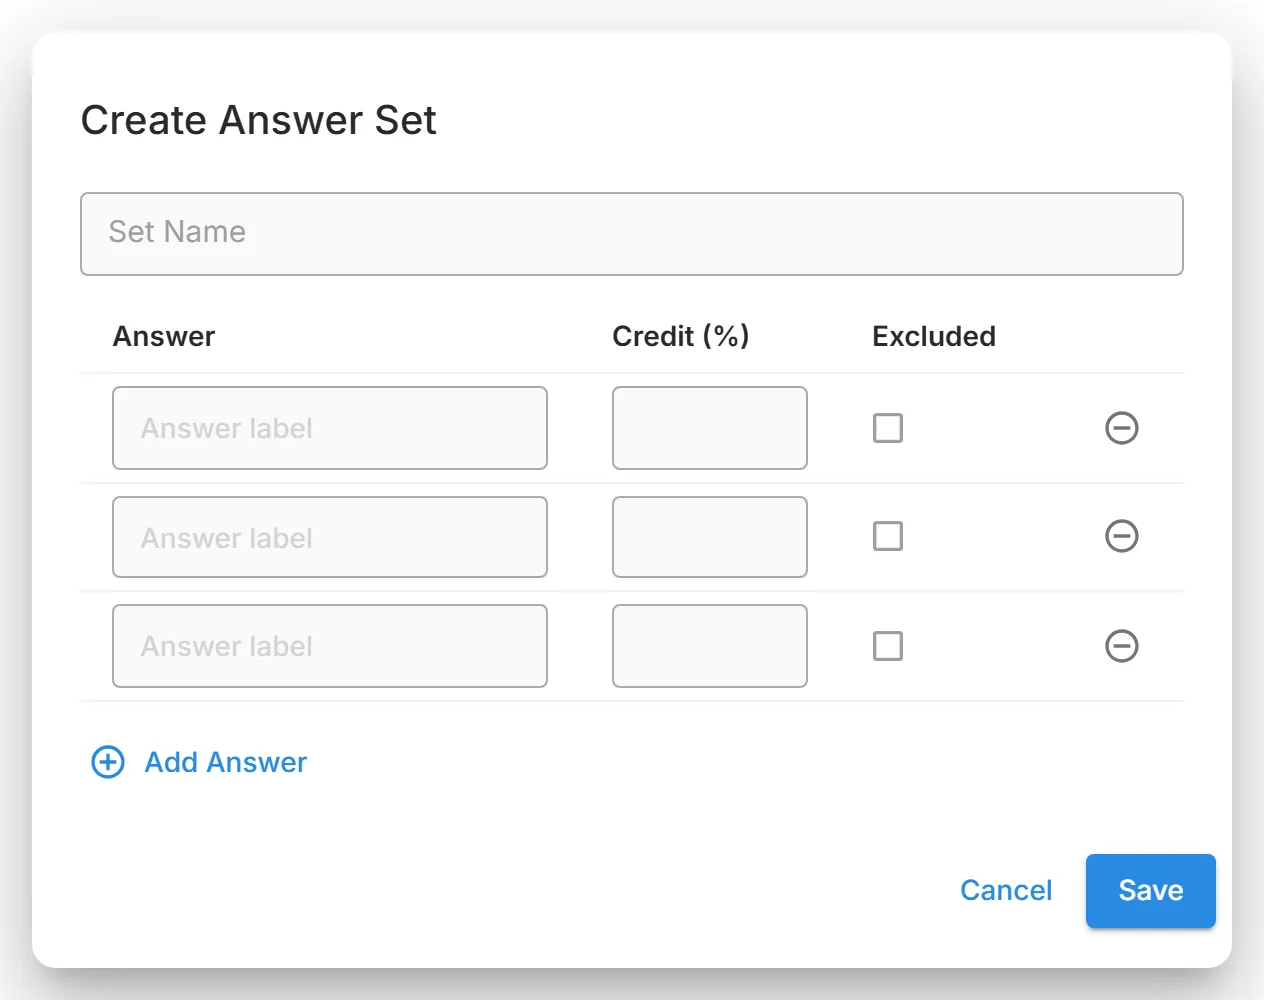The height and width of the screenshot is (1000, 1264).
Task: Click the Create Answer Set title
Action: [259, 120]
